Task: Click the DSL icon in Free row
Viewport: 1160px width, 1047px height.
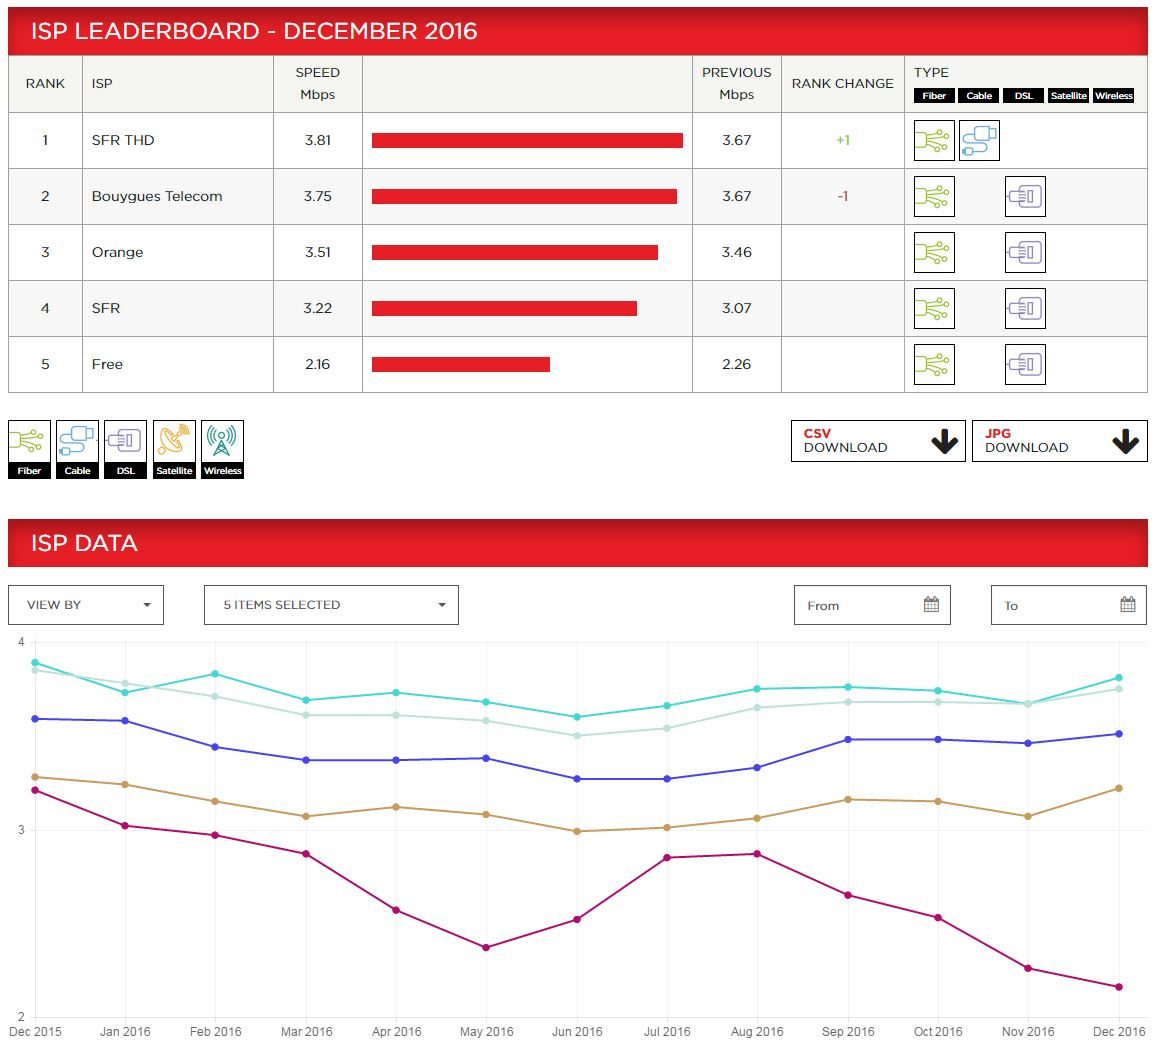Action: 1025,364
